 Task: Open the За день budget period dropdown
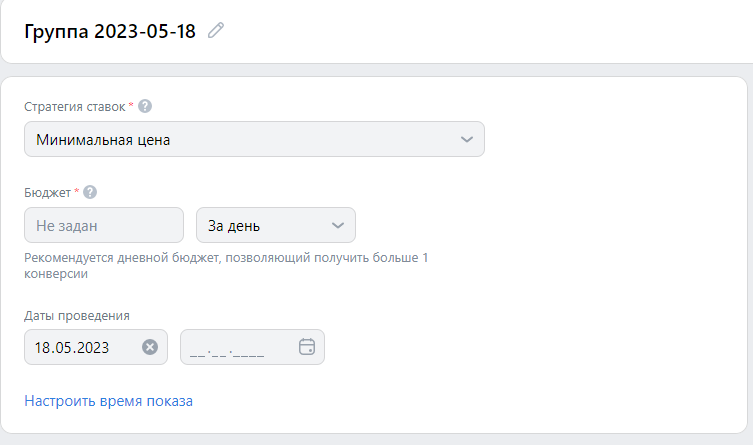pyautogui.click(x=276, y=225)
